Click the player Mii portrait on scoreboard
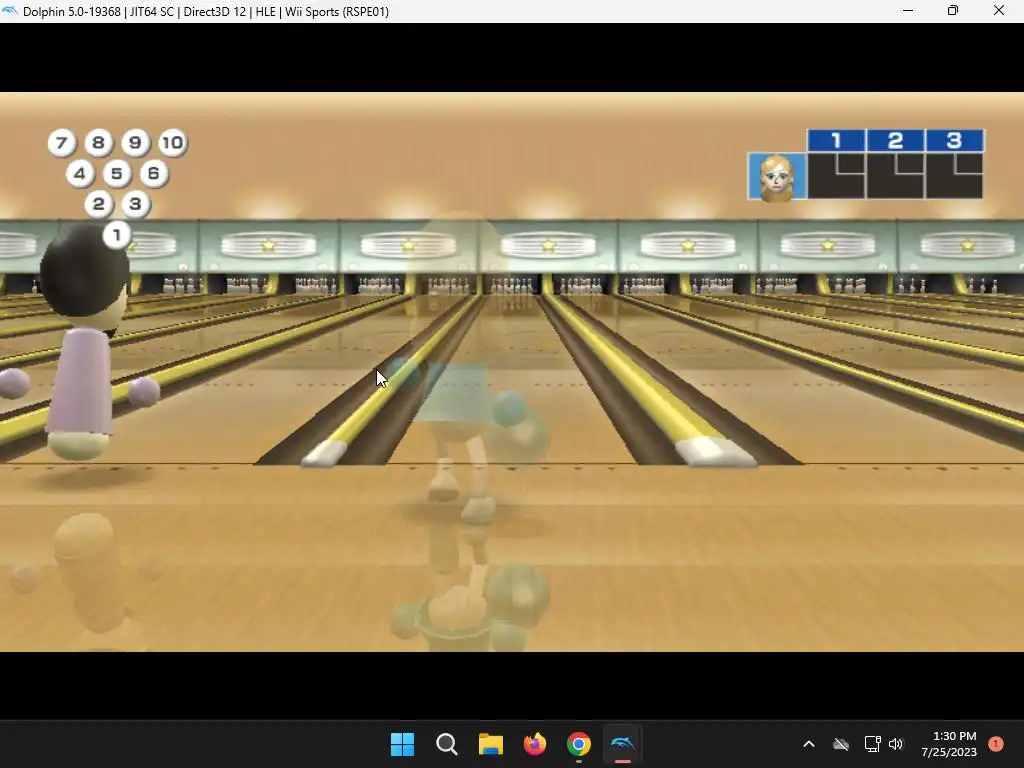 [777, 176]
